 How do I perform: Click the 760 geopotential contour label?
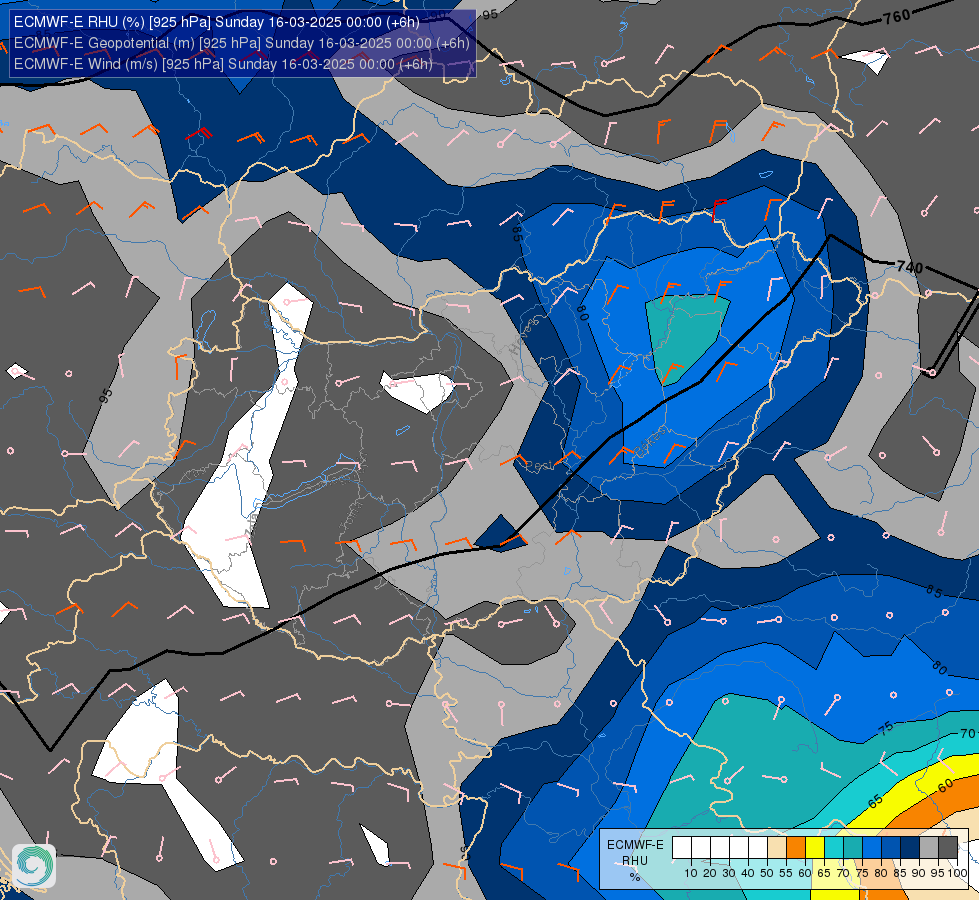[897, 16]
